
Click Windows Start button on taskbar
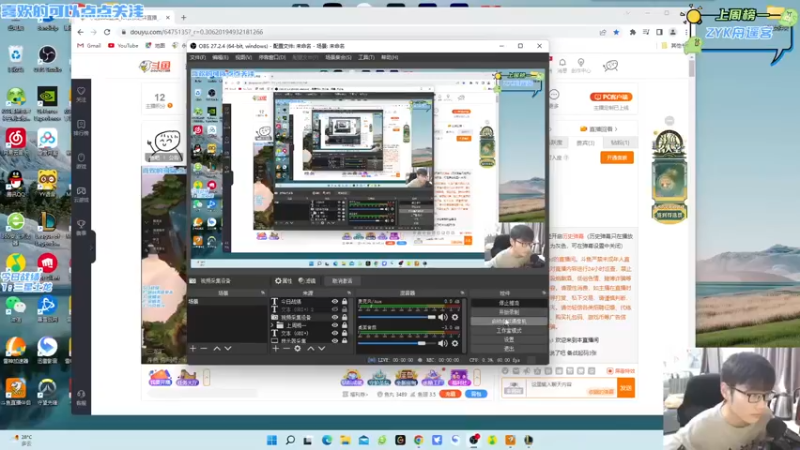tap(272, 440)
